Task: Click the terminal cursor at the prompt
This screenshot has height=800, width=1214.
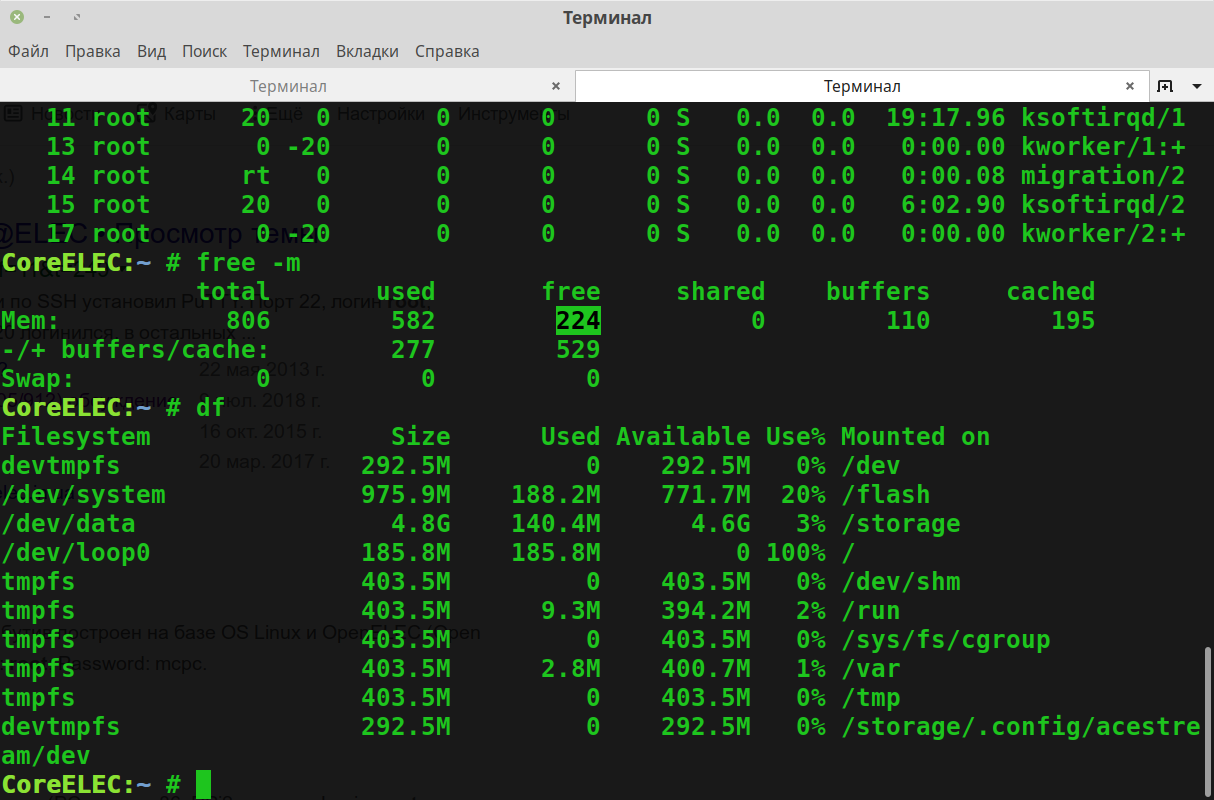Action: pyautogui.click(x=204, y=784)
